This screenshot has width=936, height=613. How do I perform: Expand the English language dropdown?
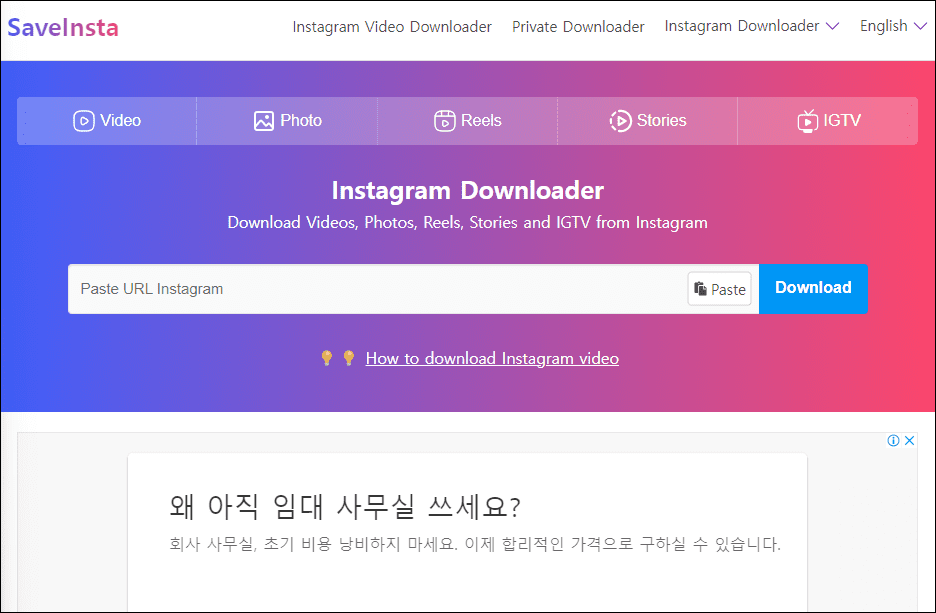tap(893, 26)
